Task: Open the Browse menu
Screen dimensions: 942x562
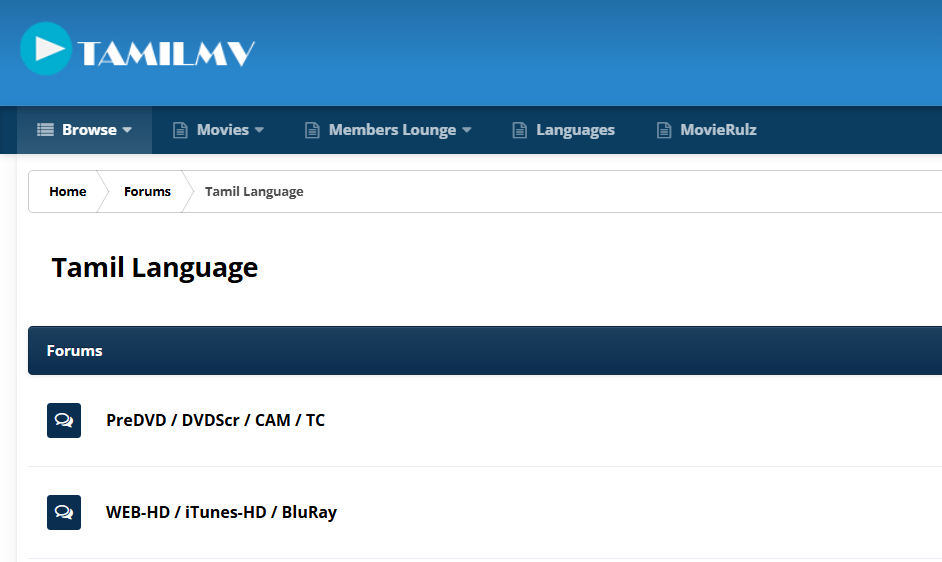Action: point(84,130)
